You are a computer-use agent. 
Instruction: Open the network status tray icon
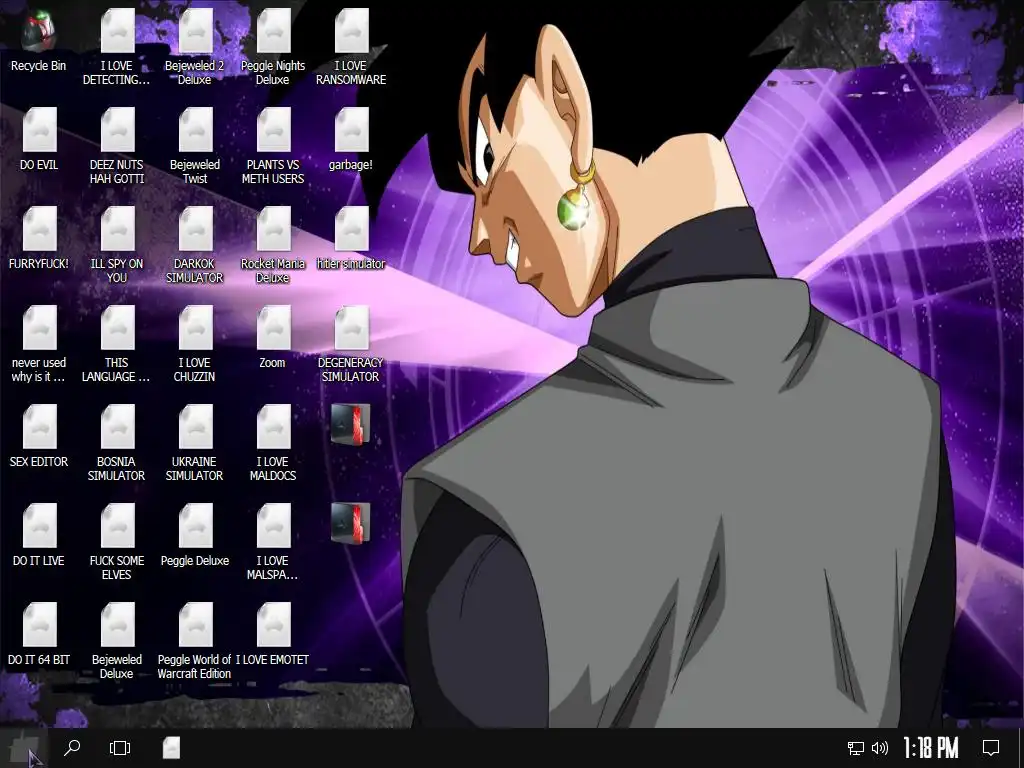(x=856, y=748)
